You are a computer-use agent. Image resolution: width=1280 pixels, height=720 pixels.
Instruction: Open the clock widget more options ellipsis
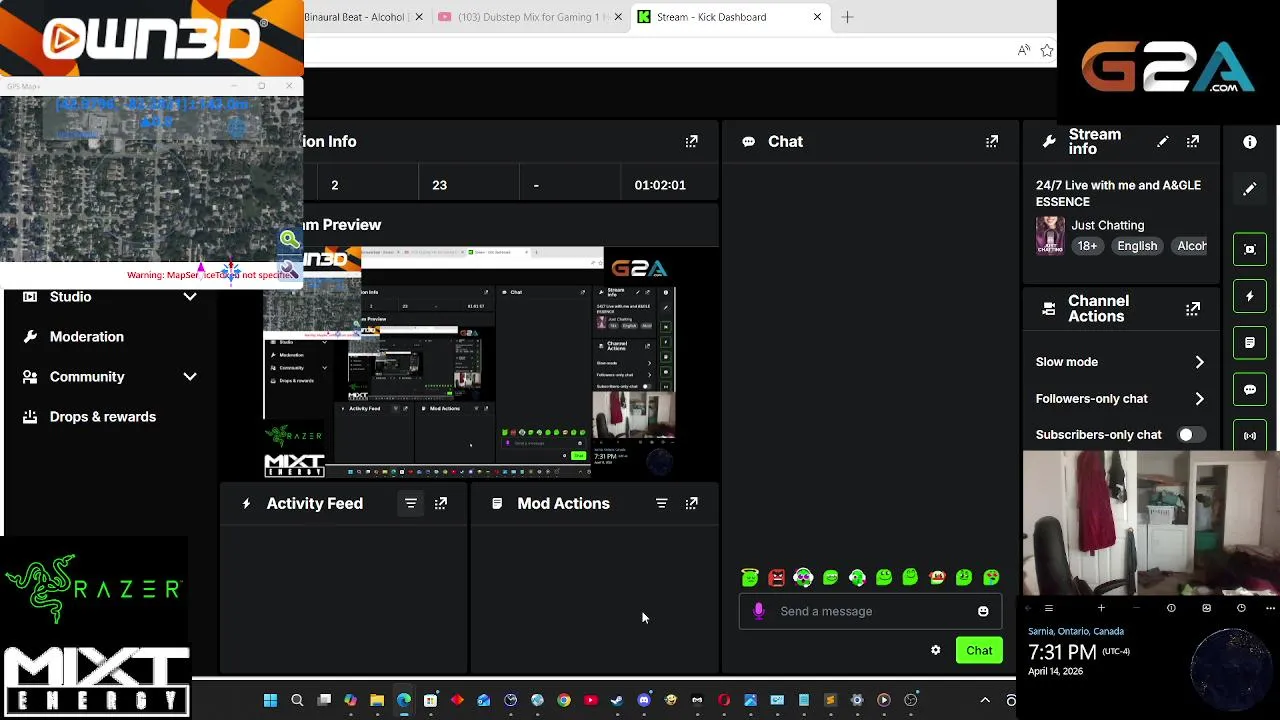1270,608
